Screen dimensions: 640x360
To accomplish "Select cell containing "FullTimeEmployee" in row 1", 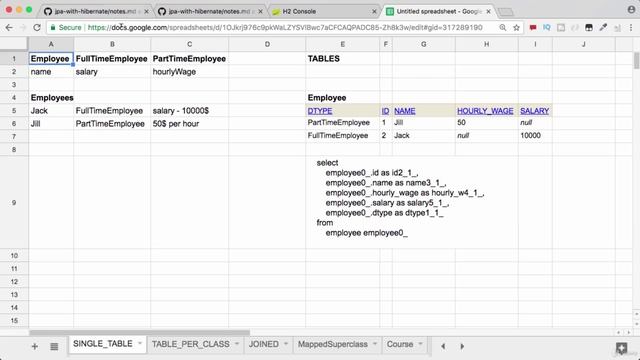I will tap(112, 58).
